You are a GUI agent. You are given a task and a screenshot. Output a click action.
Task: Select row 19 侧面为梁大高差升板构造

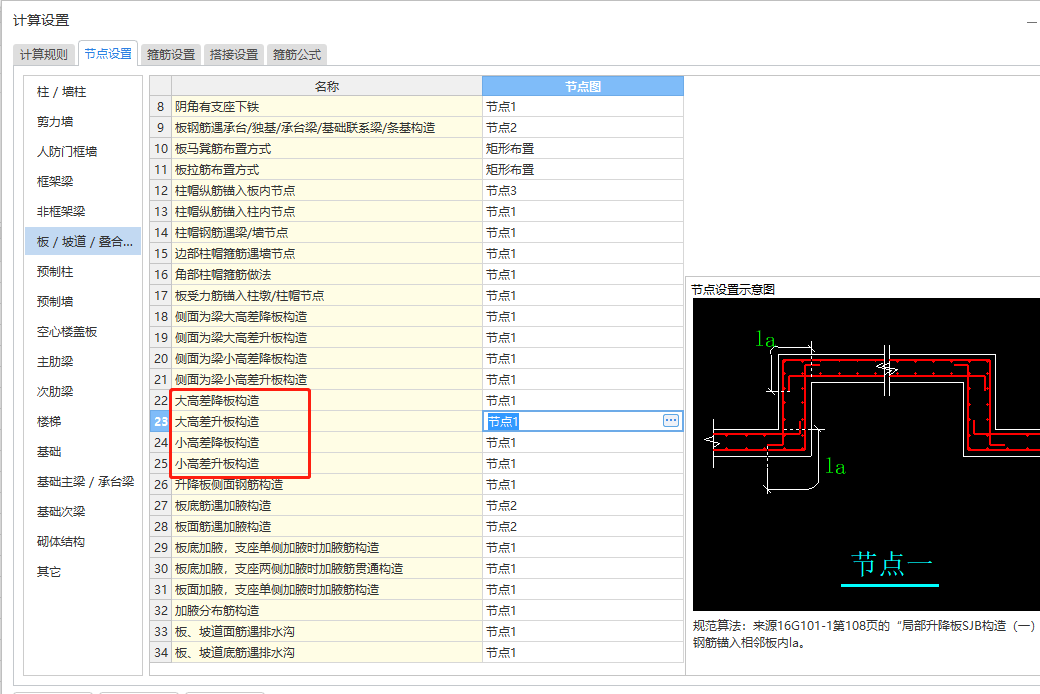click(326, 338)
